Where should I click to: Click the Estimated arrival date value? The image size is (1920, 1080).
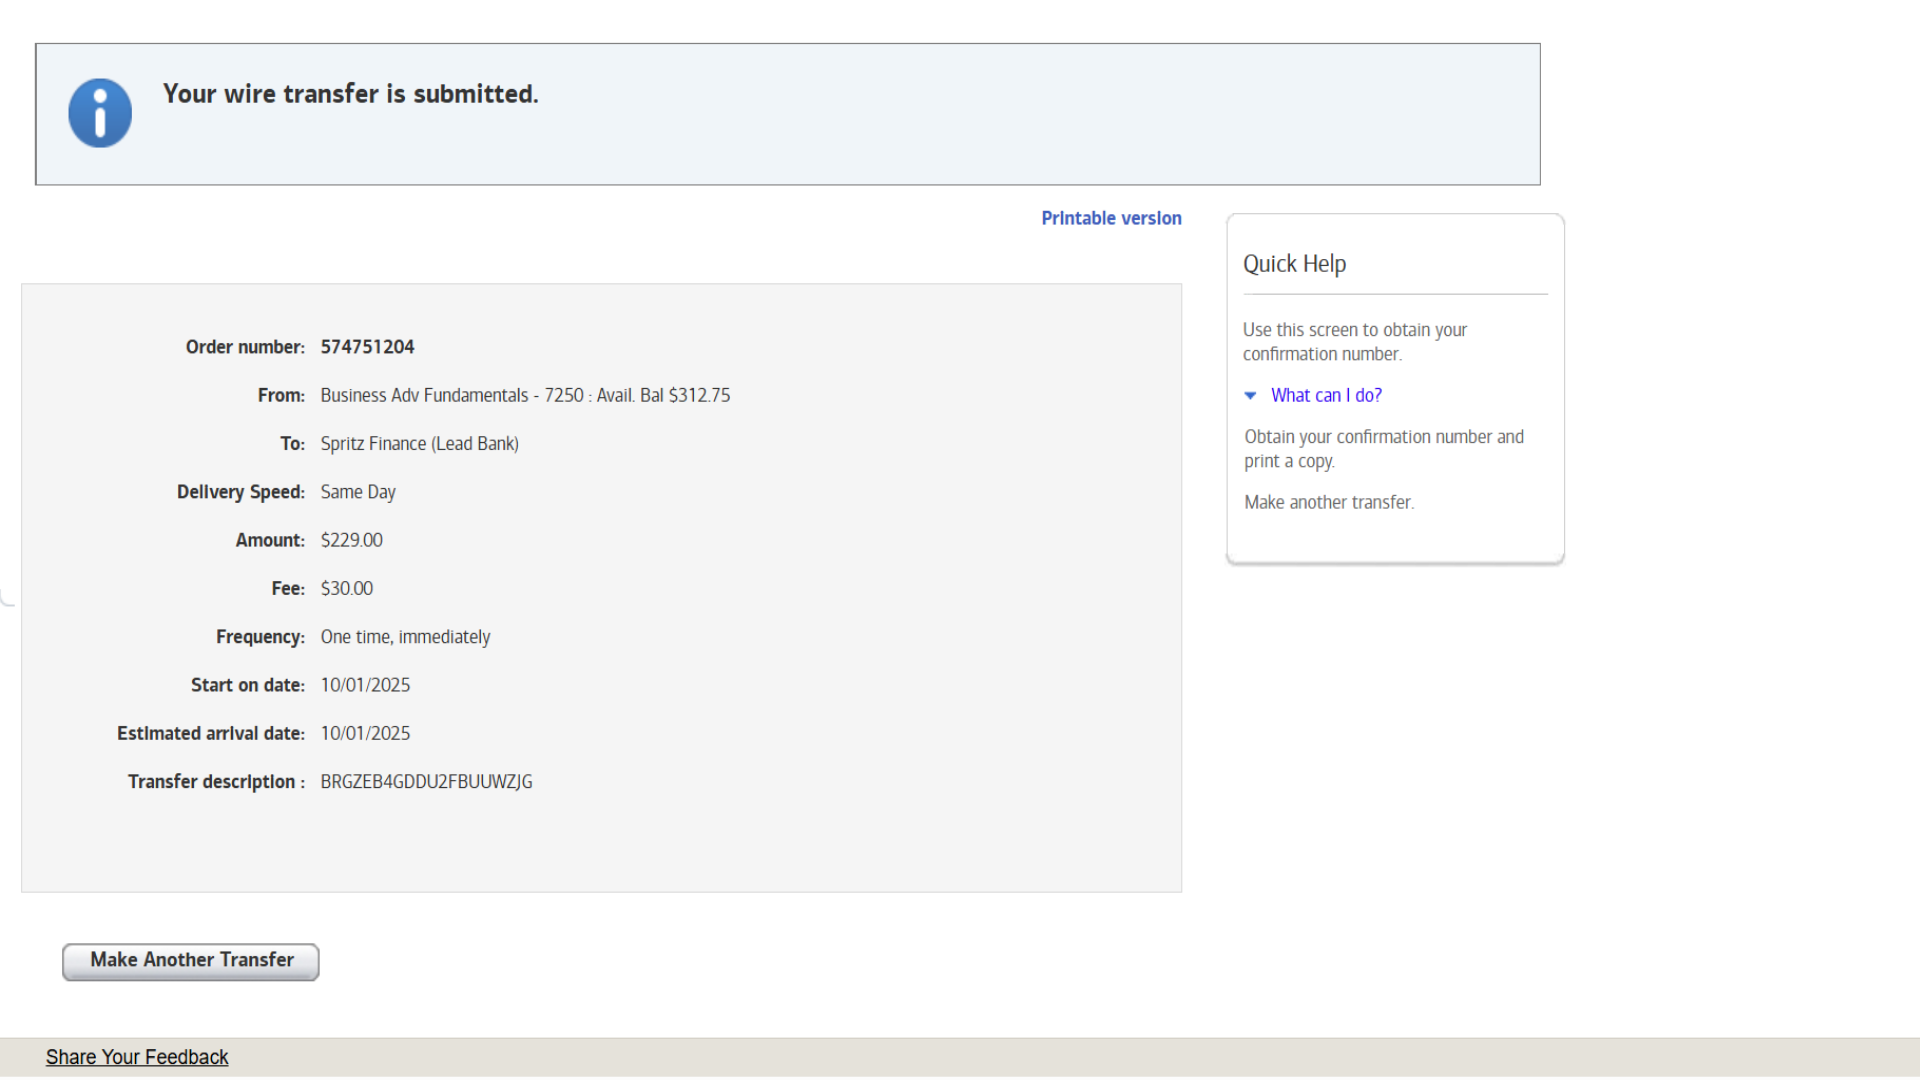click(365, 734)
